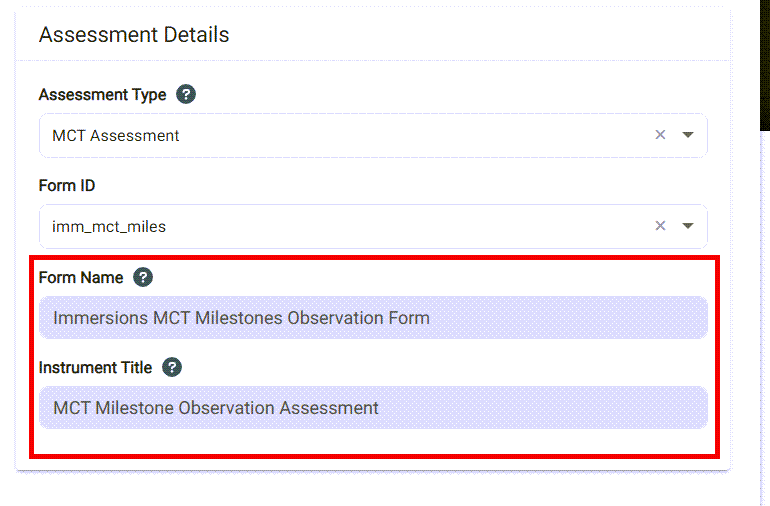The width and height of the screenshot is (770, 506).
Task: Click the MCT Assessment selected value
Action: (116, 136)
